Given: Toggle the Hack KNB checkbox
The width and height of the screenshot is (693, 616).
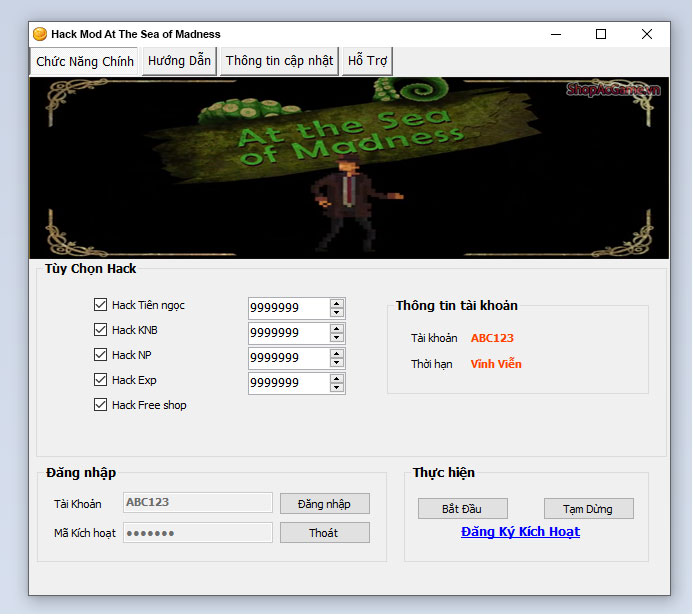Looking at the screenshot, I should pos(100,330).
